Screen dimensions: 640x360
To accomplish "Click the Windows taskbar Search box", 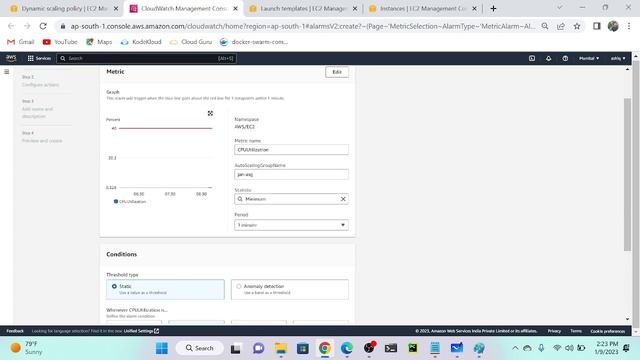I will [200, 348].
